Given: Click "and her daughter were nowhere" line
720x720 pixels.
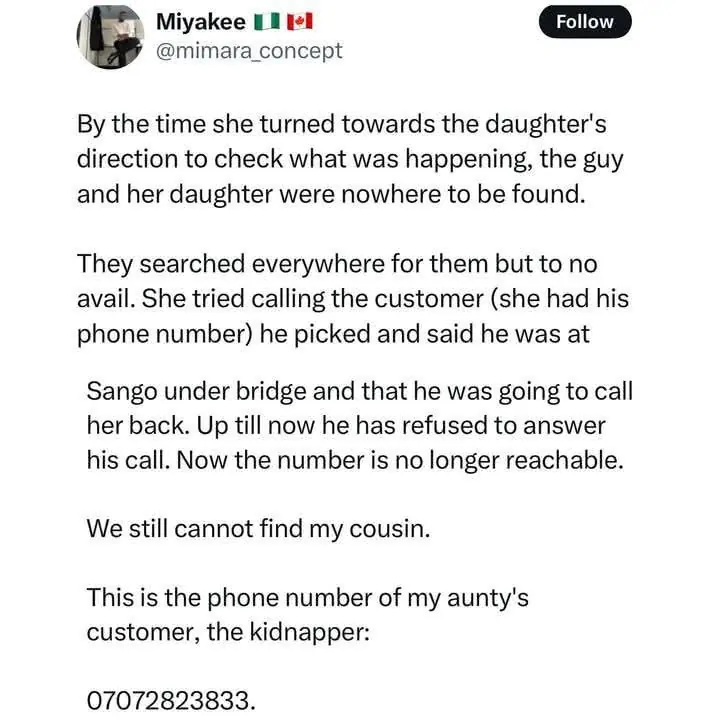Looking at the screenshot, I should (327, 192).
